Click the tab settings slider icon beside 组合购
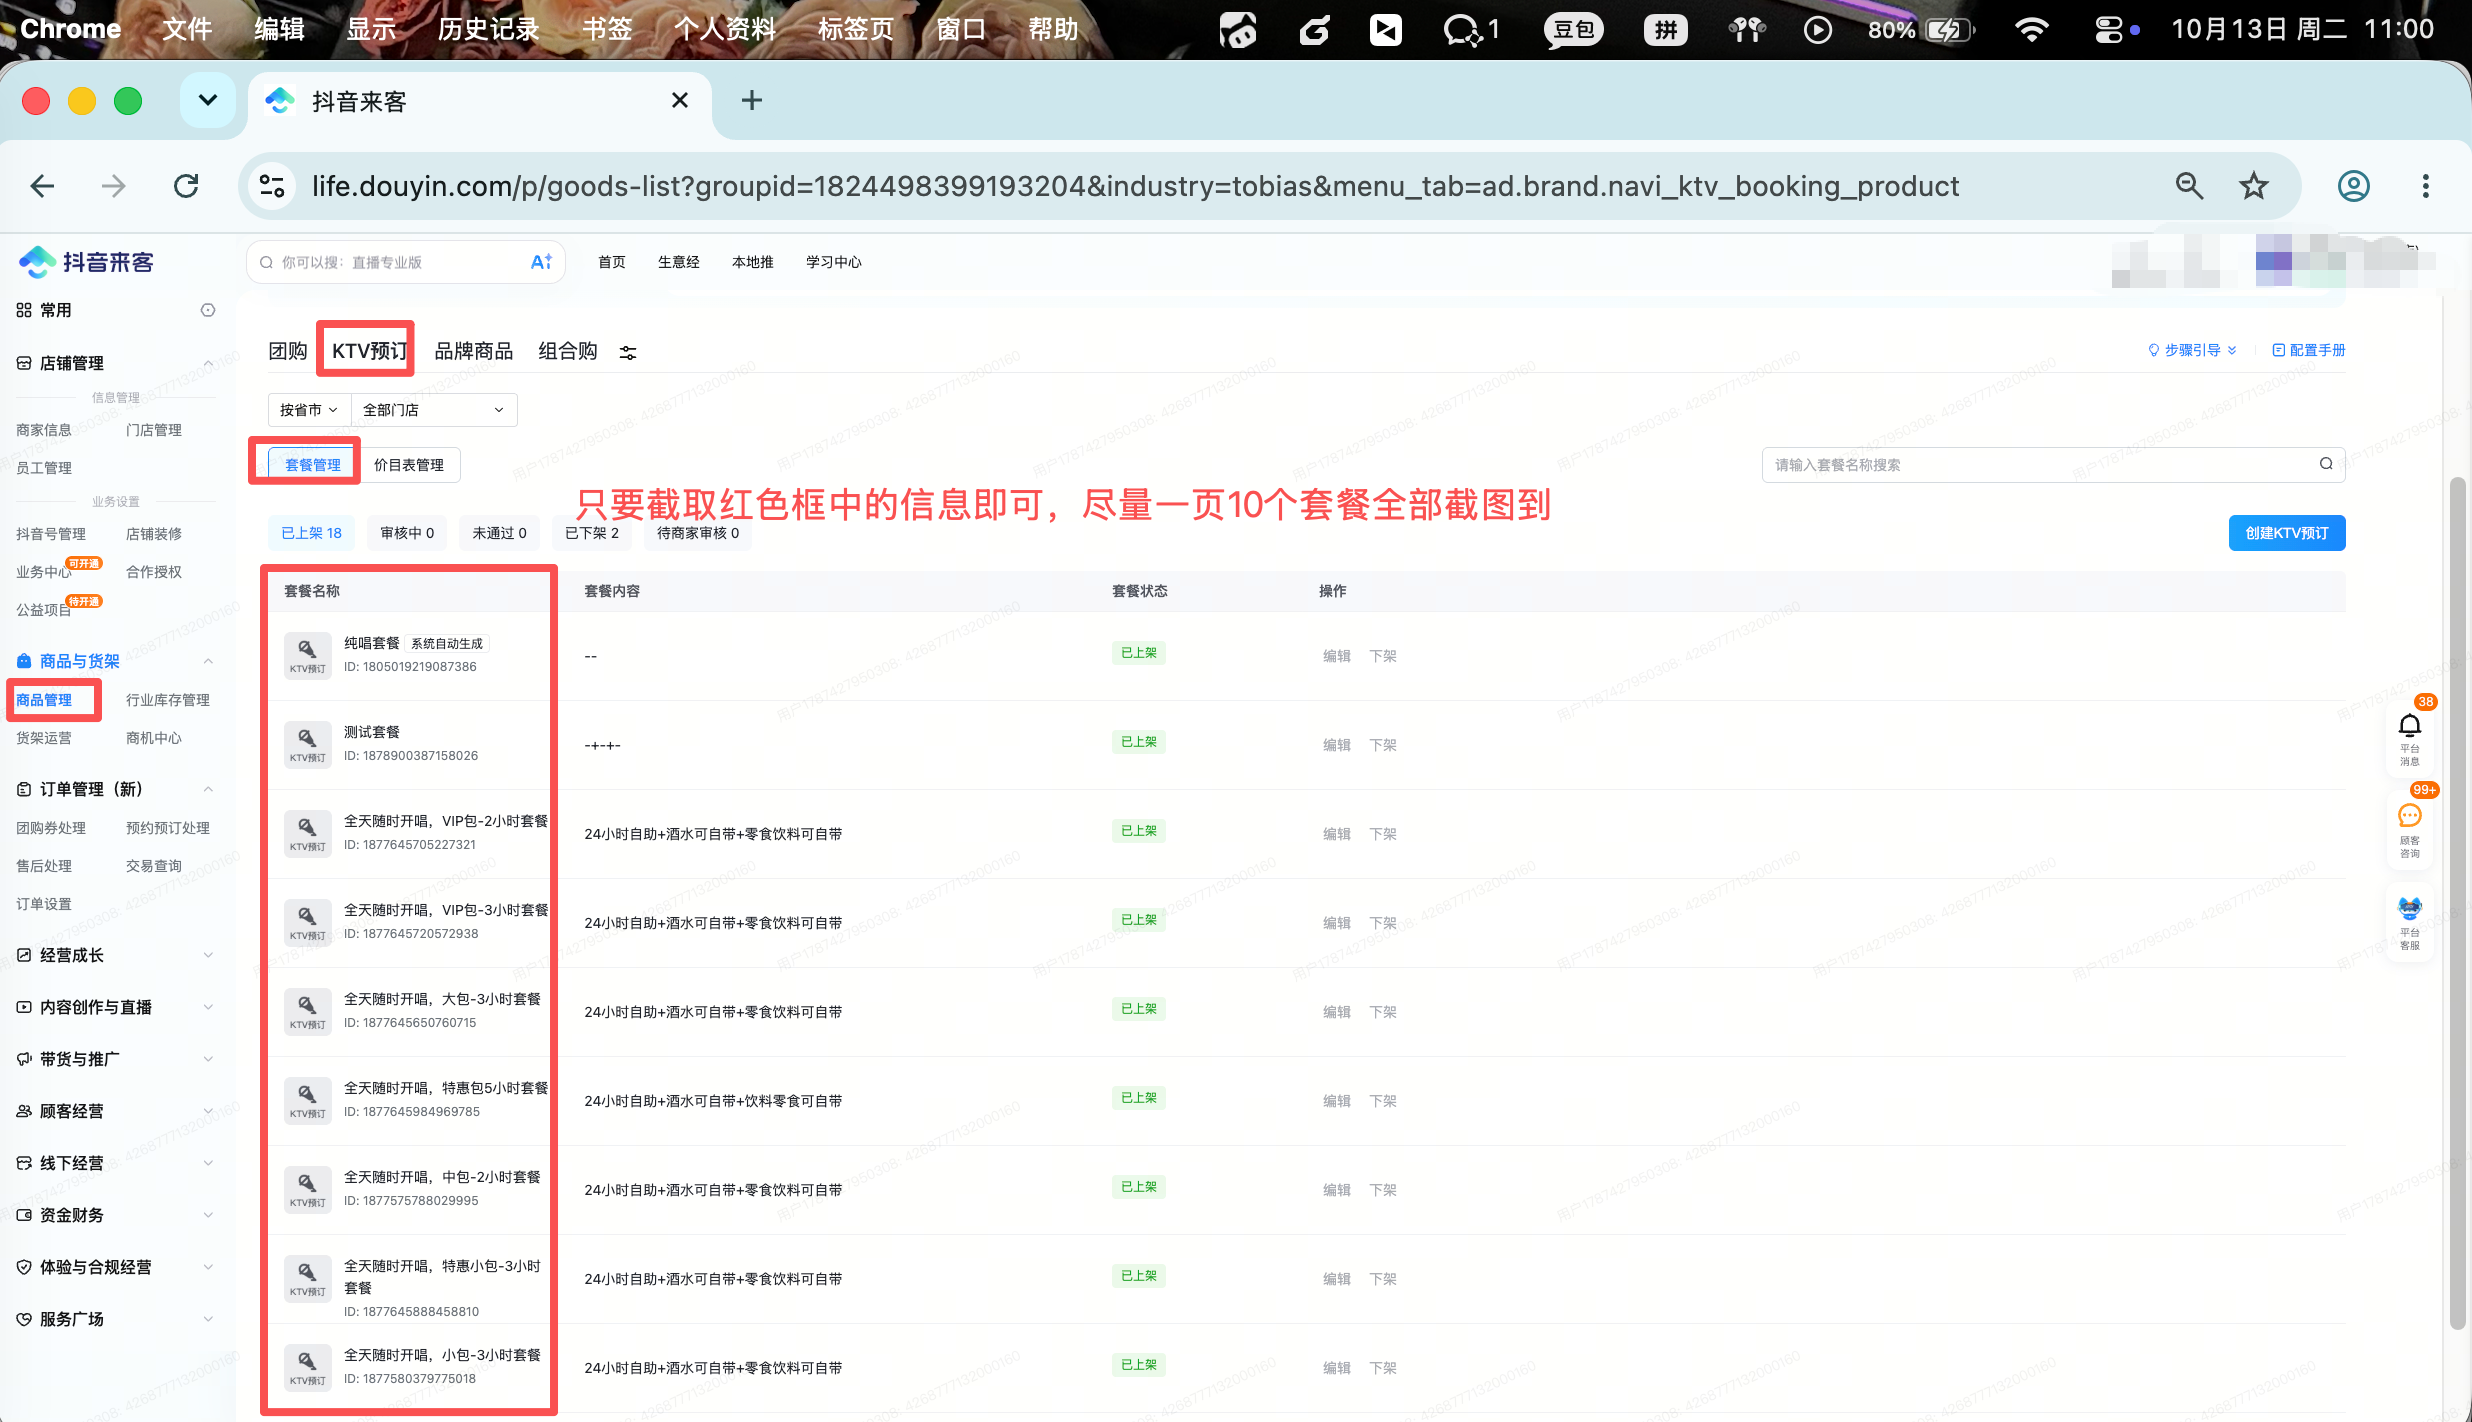Viewport: 2472px width, 1422px height. pyautogui.click(x=628, y=353)
